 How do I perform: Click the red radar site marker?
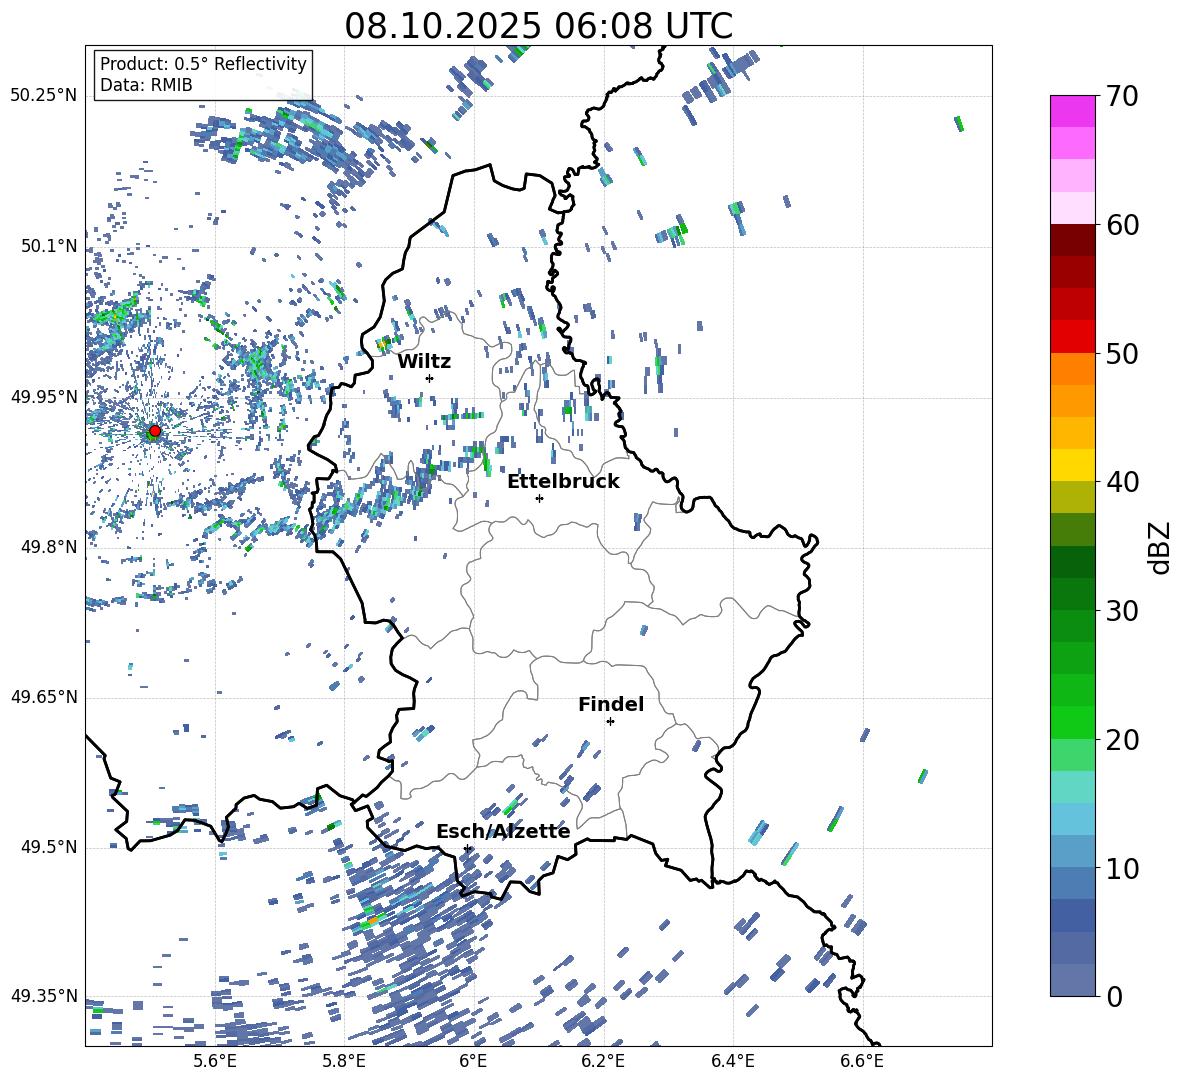pyautogui.click(x=155, y=431)
